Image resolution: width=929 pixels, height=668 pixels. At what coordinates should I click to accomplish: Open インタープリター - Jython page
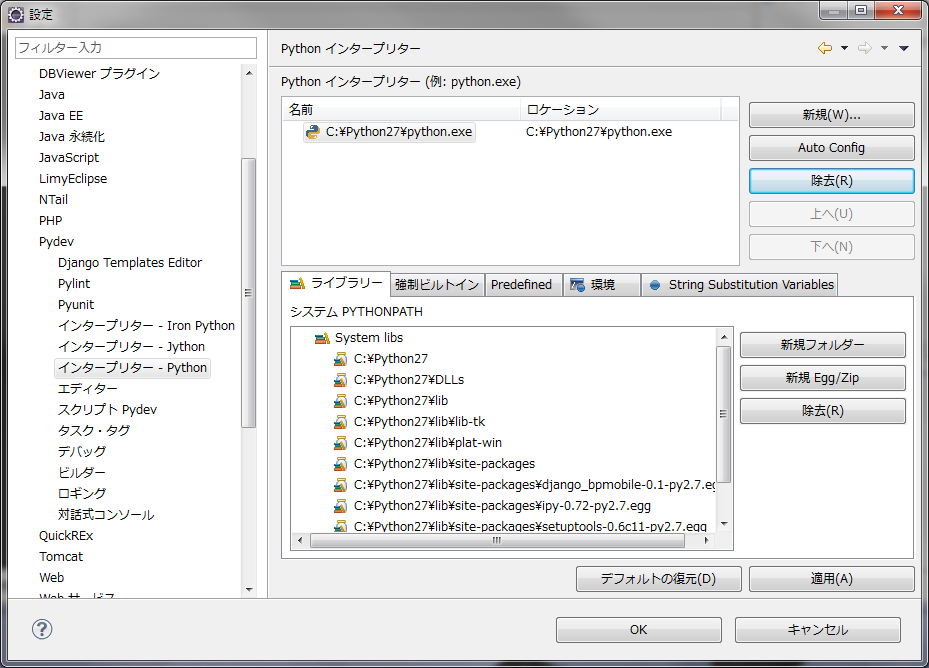coord(131,346)
